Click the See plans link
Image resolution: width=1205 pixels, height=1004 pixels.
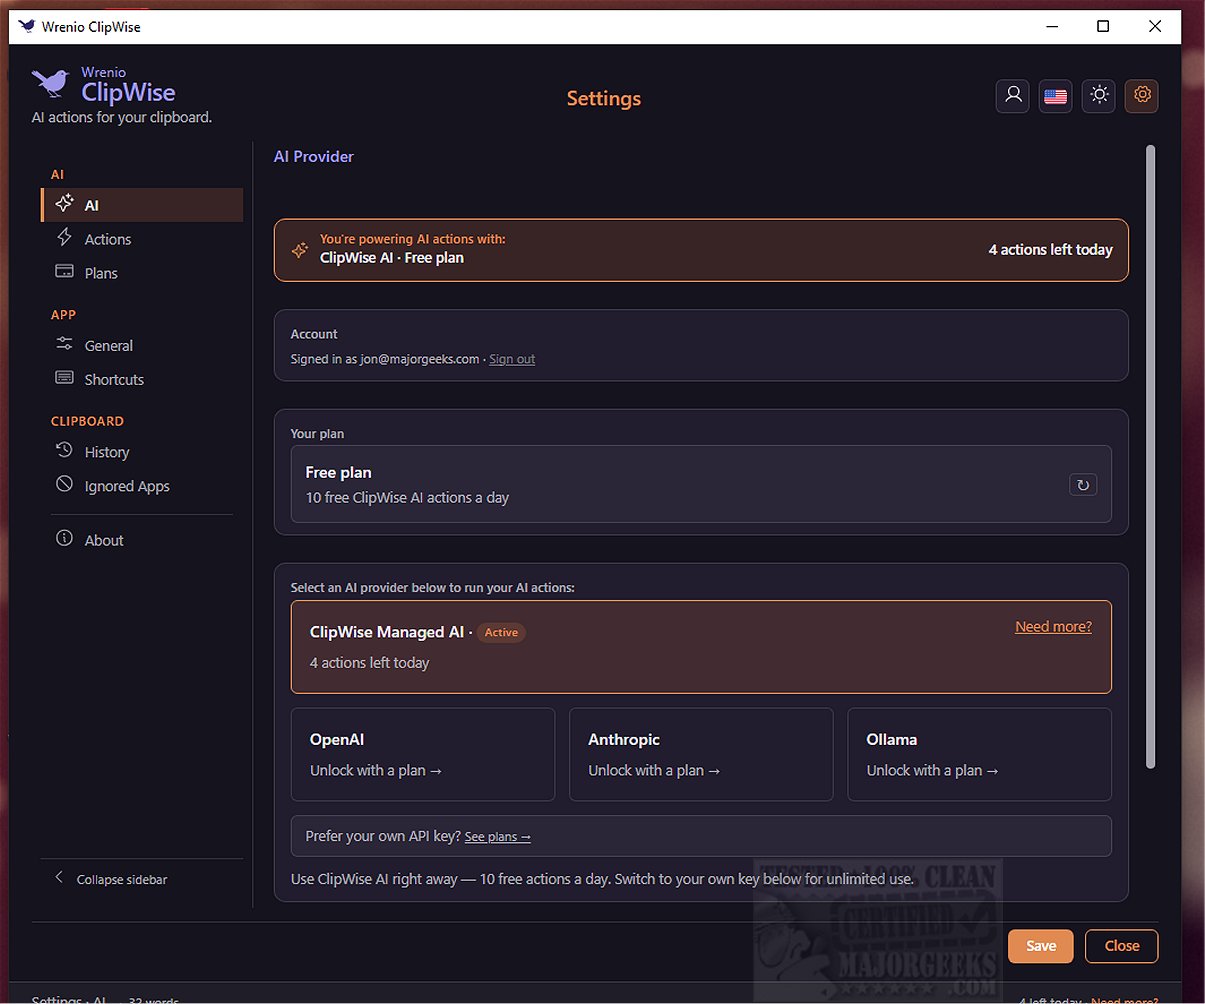tap(498, 837)
